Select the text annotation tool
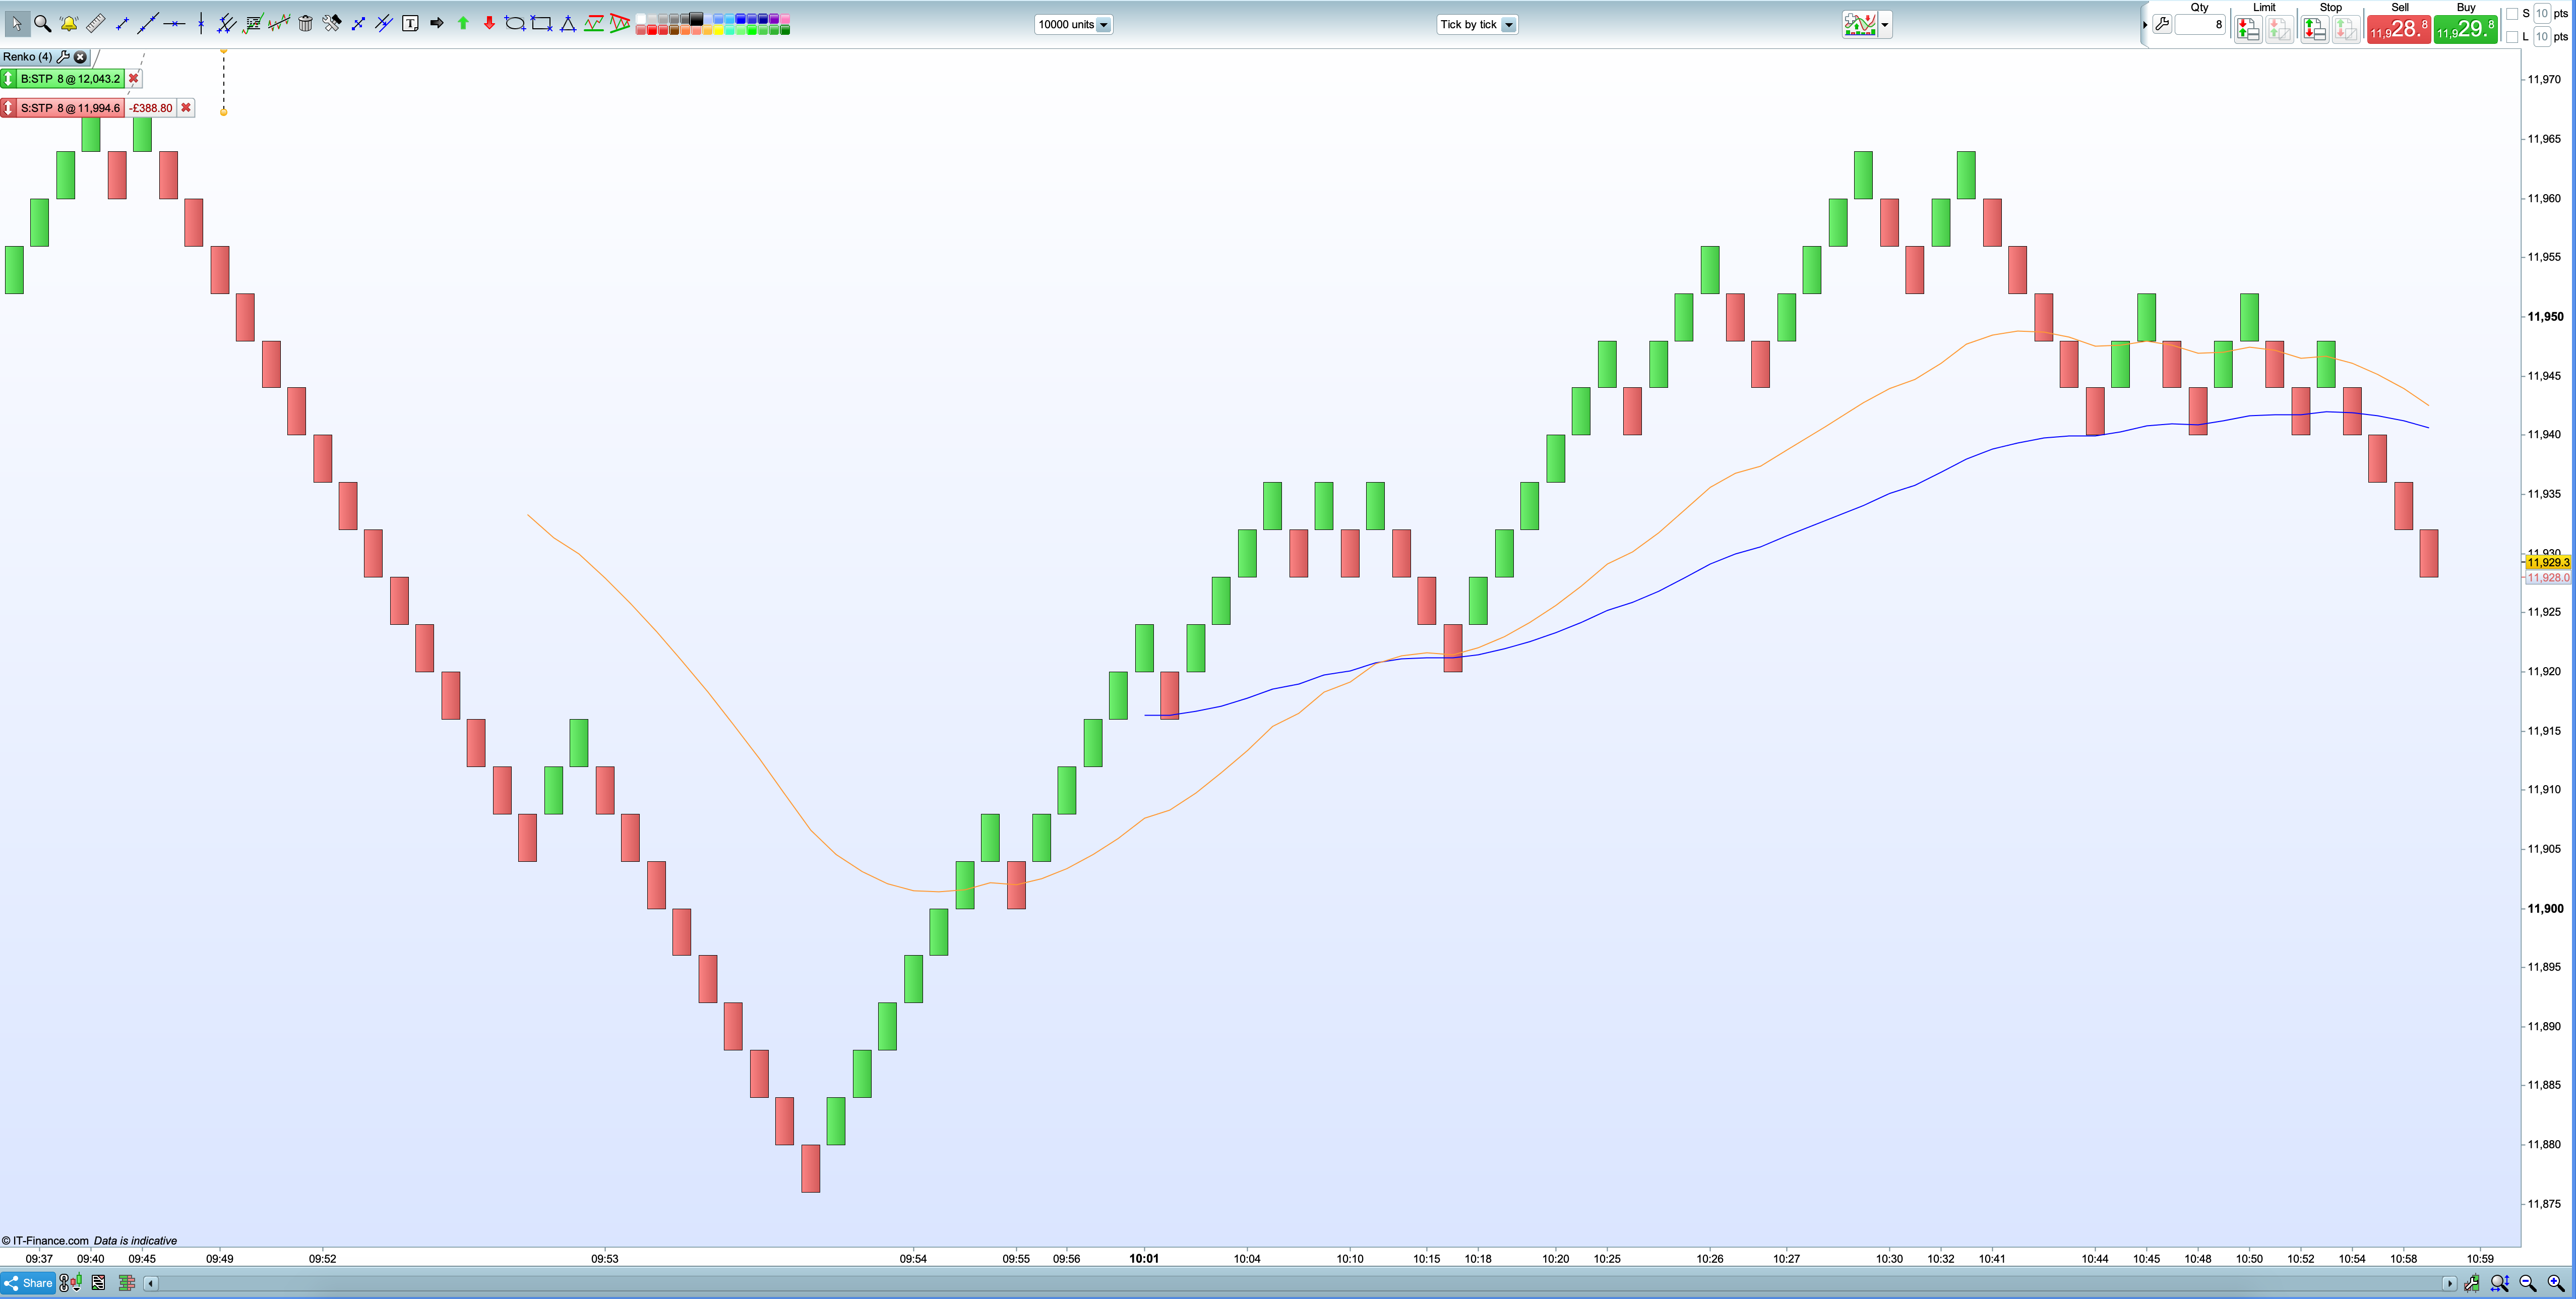The width and height of the screenshot is (2576, 1299). pos(410,23)
